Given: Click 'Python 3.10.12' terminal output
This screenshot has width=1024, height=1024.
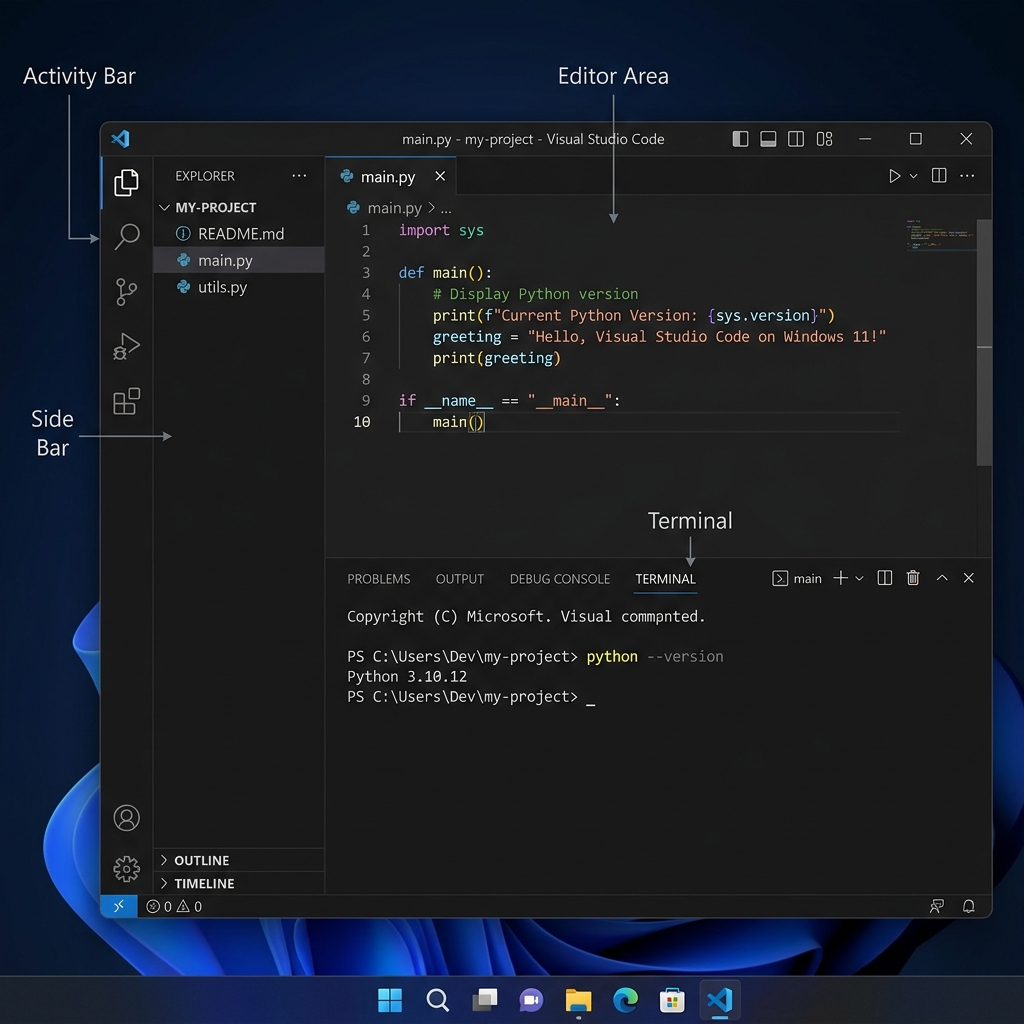Looking at the screenshot, I should [x=407, y=677].
